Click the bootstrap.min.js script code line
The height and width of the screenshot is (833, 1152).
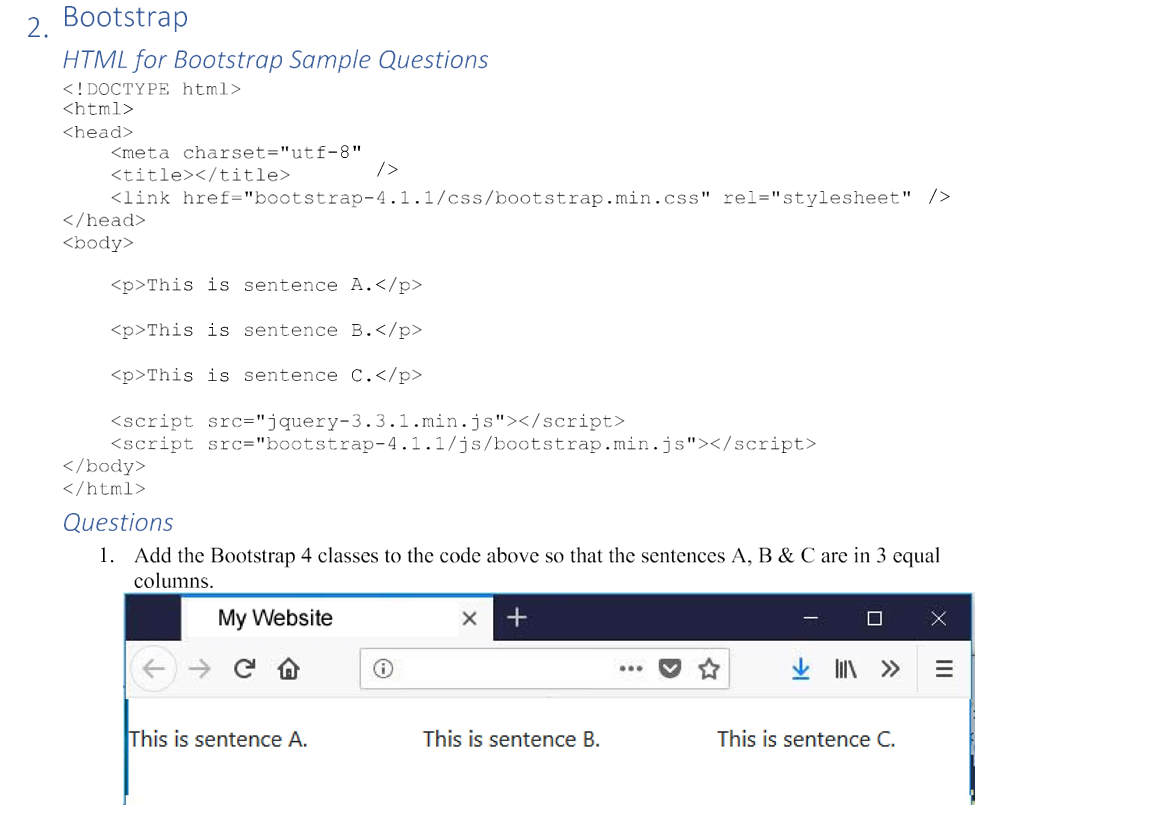point(464,444)
